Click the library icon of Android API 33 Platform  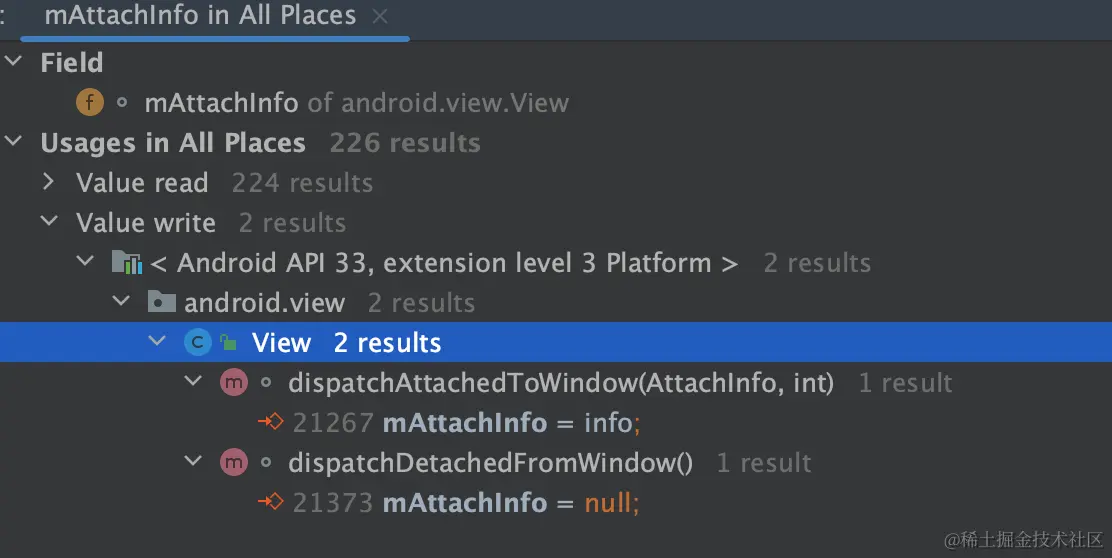point(126,263)
